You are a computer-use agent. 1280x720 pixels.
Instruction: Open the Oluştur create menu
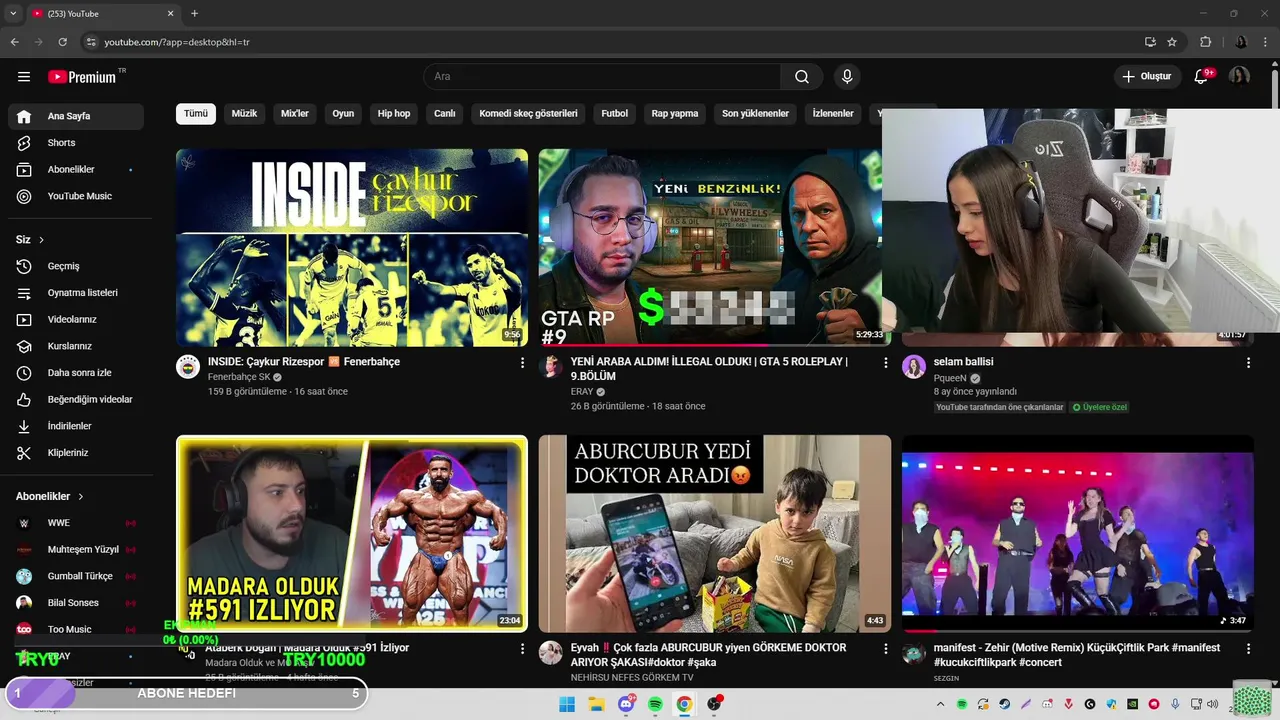tap(1146, 77)
